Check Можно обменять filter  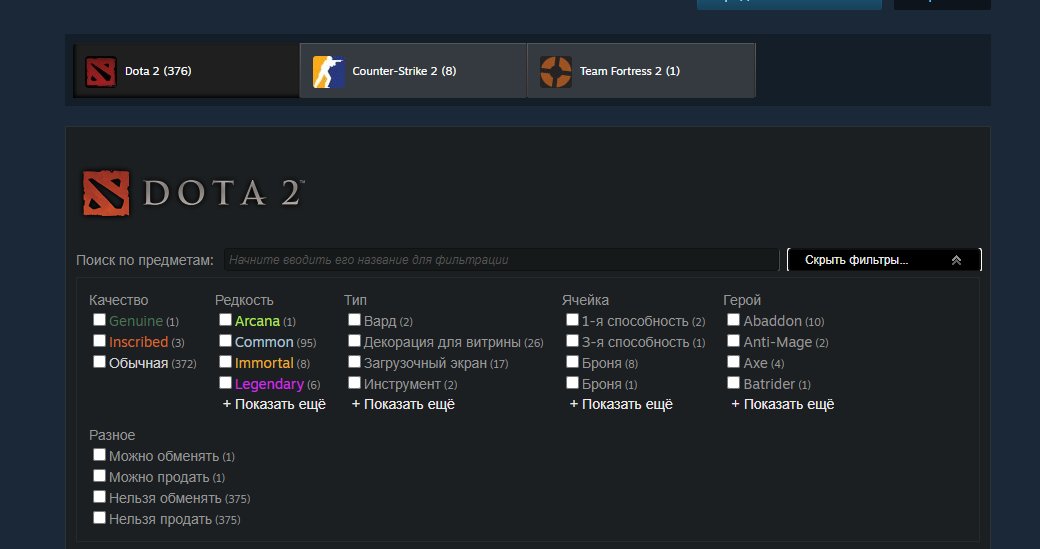[99, 455]
